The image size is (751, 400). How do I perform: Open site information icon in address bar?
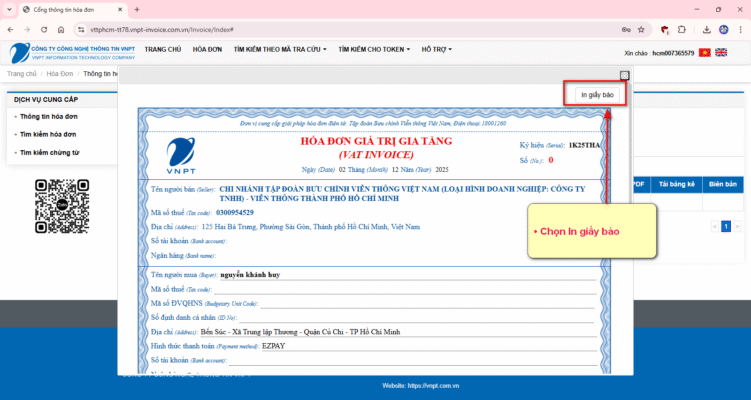click(x=81, y=30)
